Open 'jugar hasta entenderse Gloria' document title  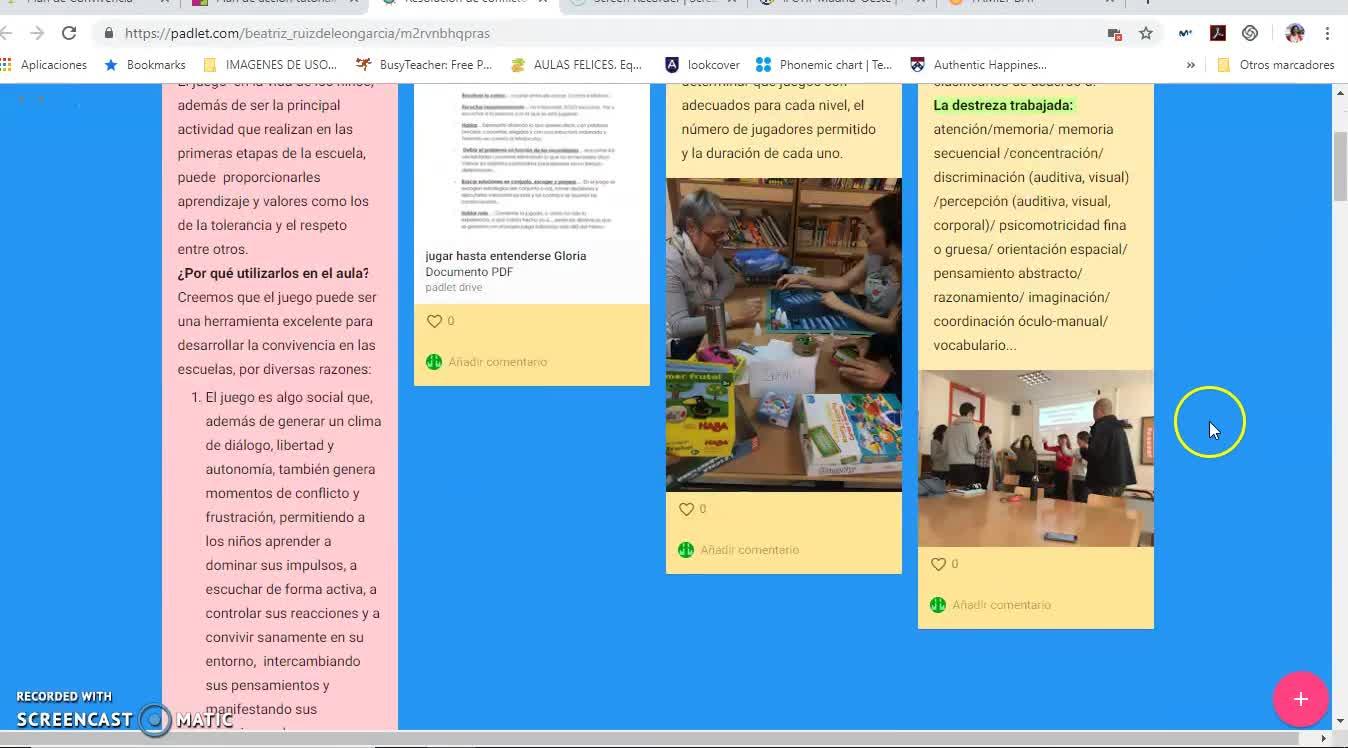[506, 256]
